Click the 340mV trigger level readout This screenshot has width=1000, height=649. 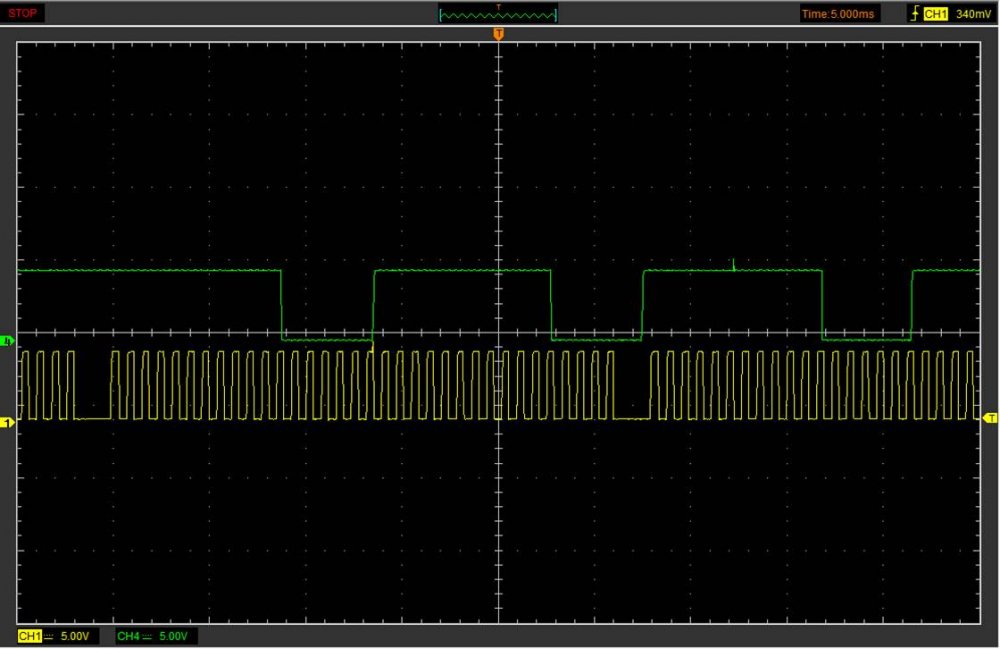(x=973, y=14)
